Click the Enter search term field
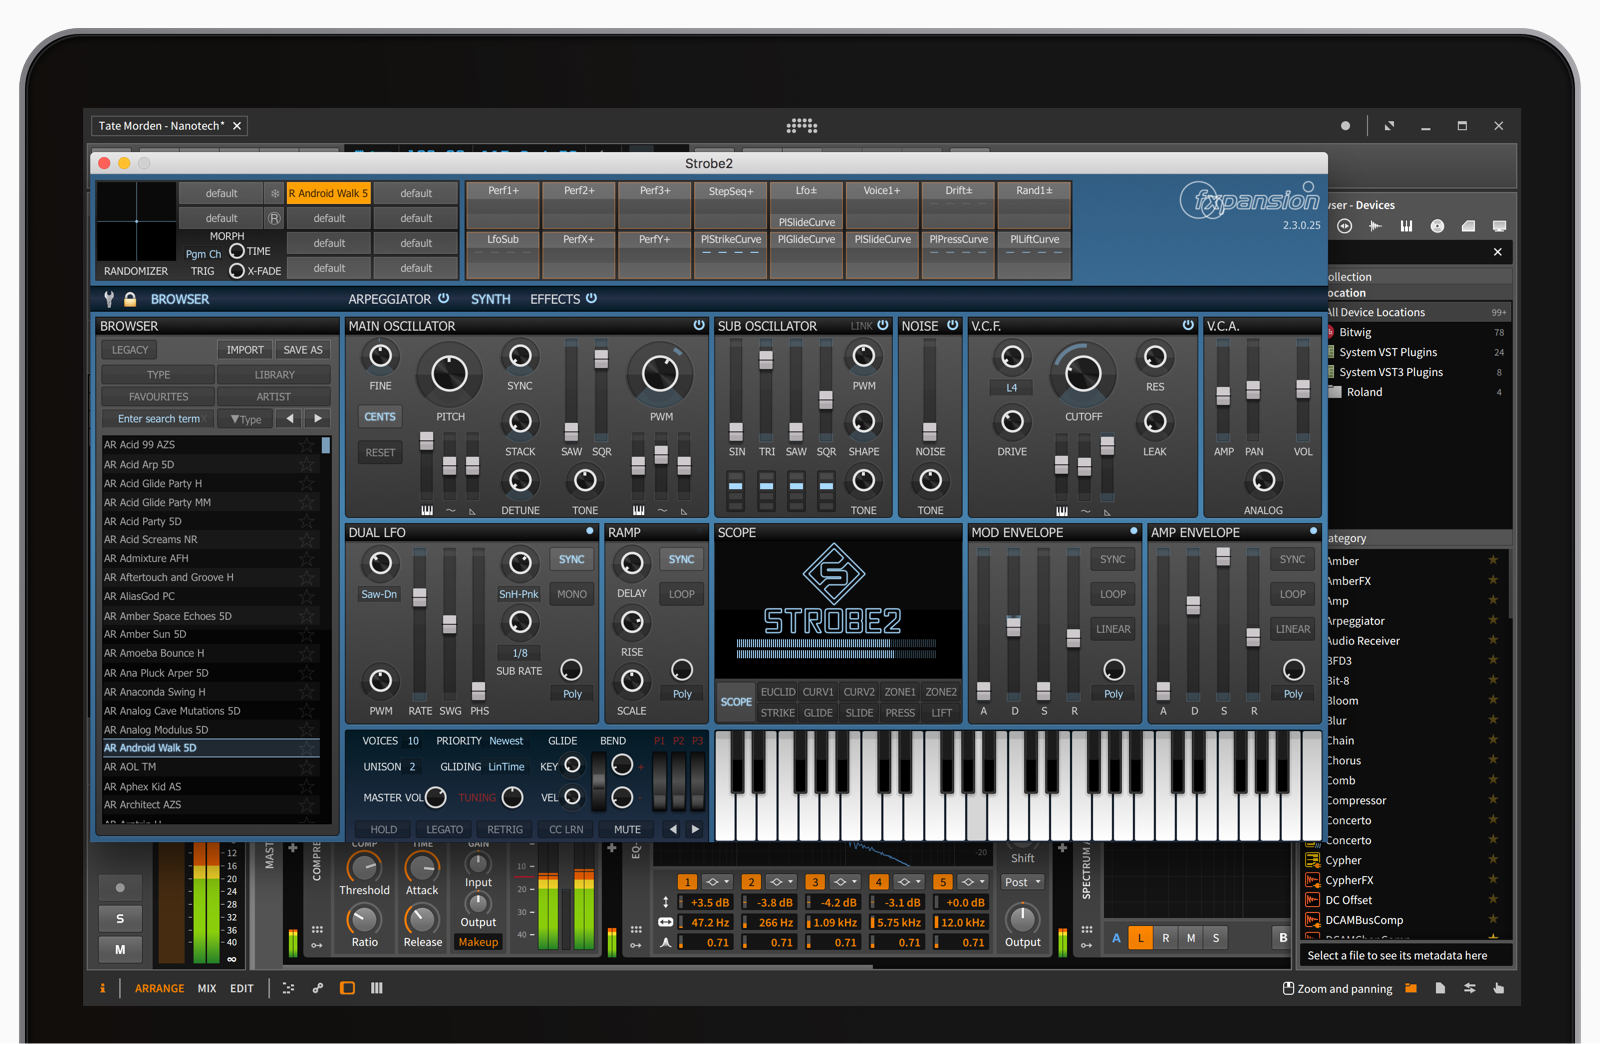This screenshot has height=1044, width=1600. tap(159, 419)
